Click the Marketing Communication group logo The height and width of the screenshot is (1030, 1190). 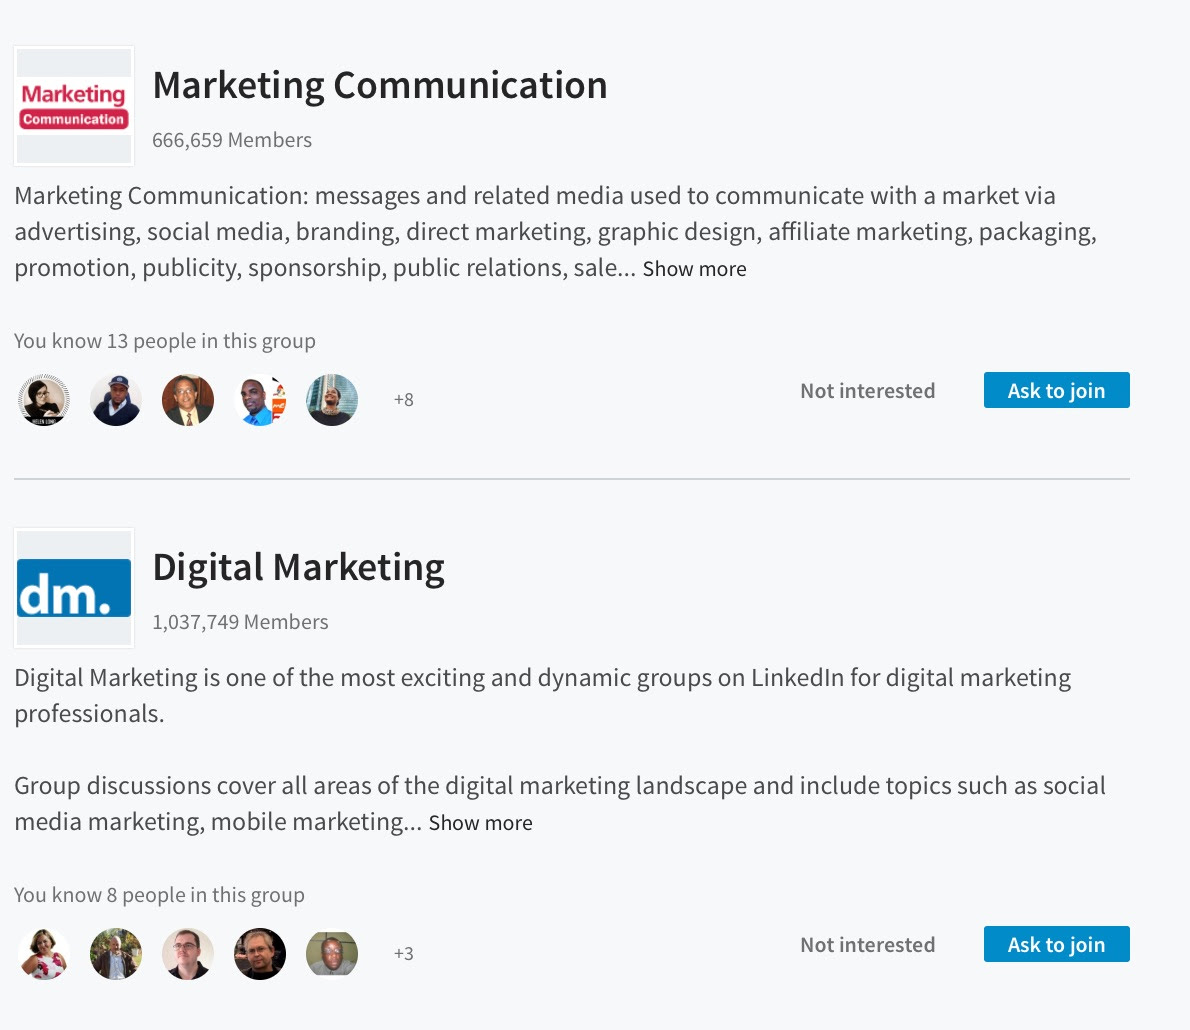click(74, 106)
